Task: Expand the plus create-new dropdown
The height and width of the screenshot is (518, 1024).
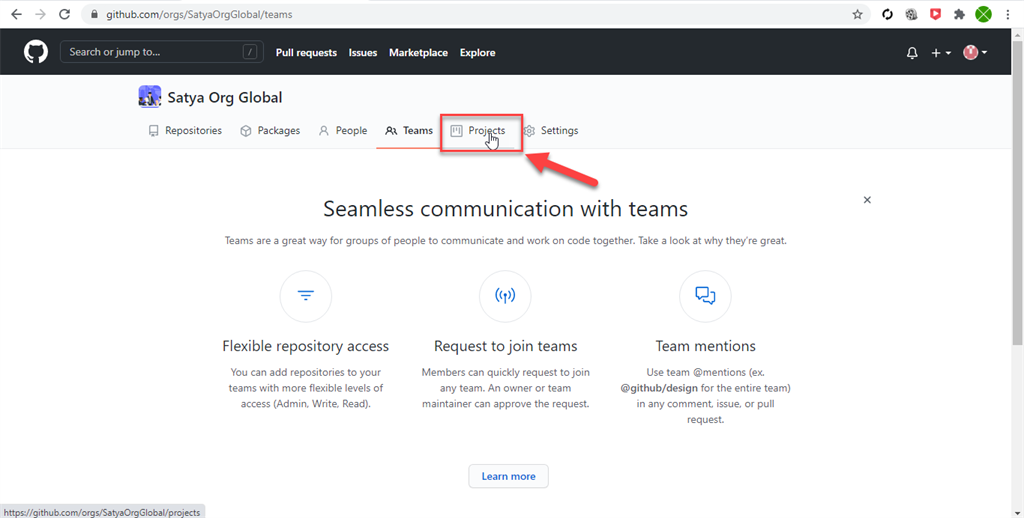Action: tap(940, 53)
